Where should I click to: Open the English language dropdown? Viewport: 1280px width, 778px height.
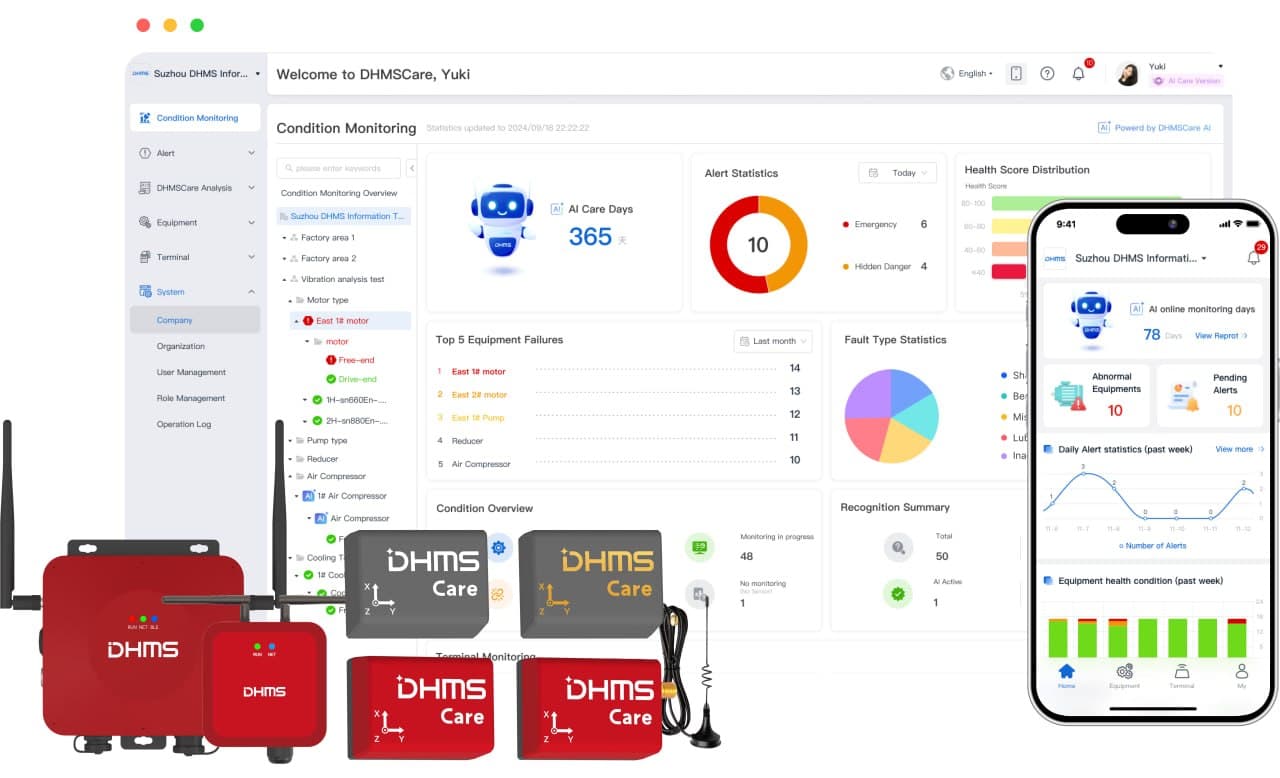coord(976,73)
